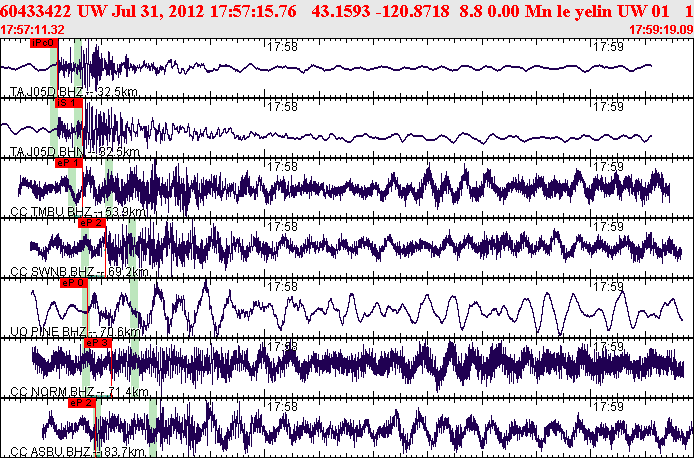
Task: Select the CC NORM BHZ 71.4km label
Action: click(x=79, y=392)
